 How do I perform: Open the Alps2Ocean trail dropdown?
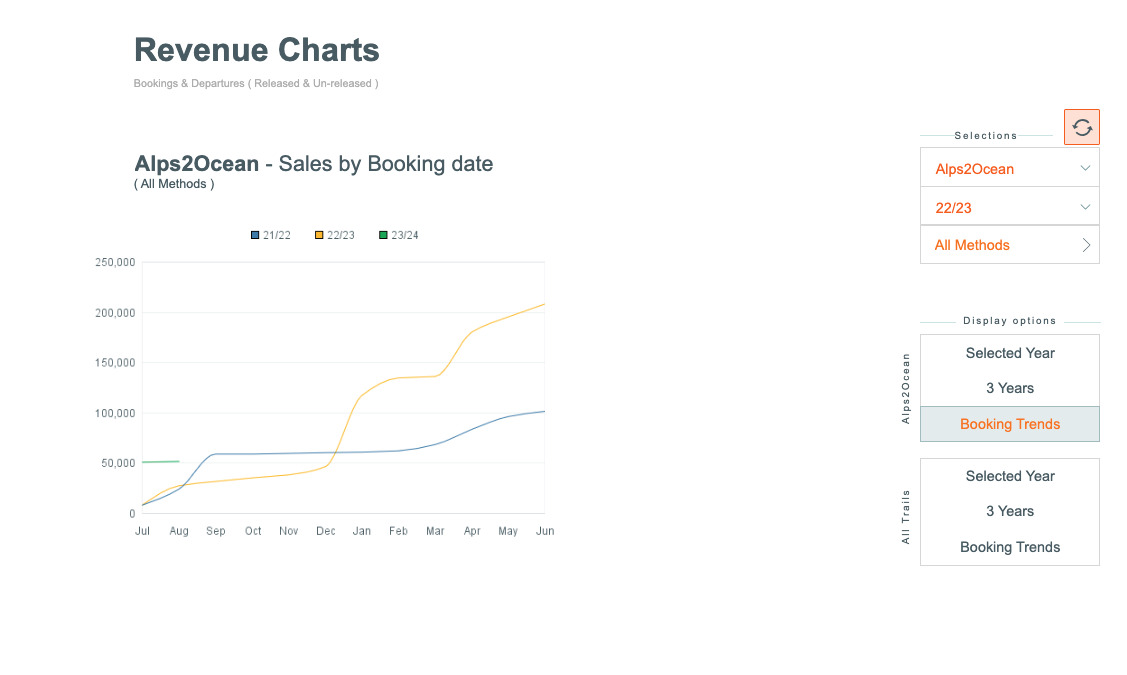(1009, 169)
